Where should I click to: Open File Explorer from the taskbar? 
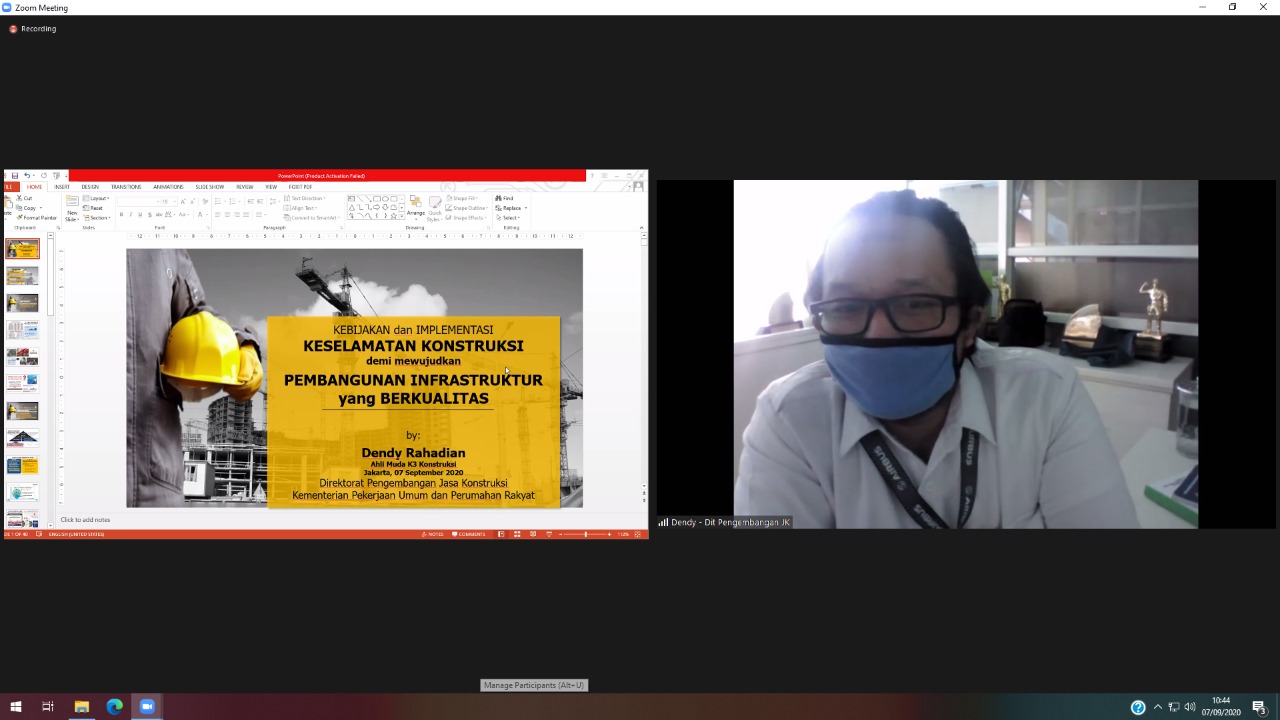[81, 707]
